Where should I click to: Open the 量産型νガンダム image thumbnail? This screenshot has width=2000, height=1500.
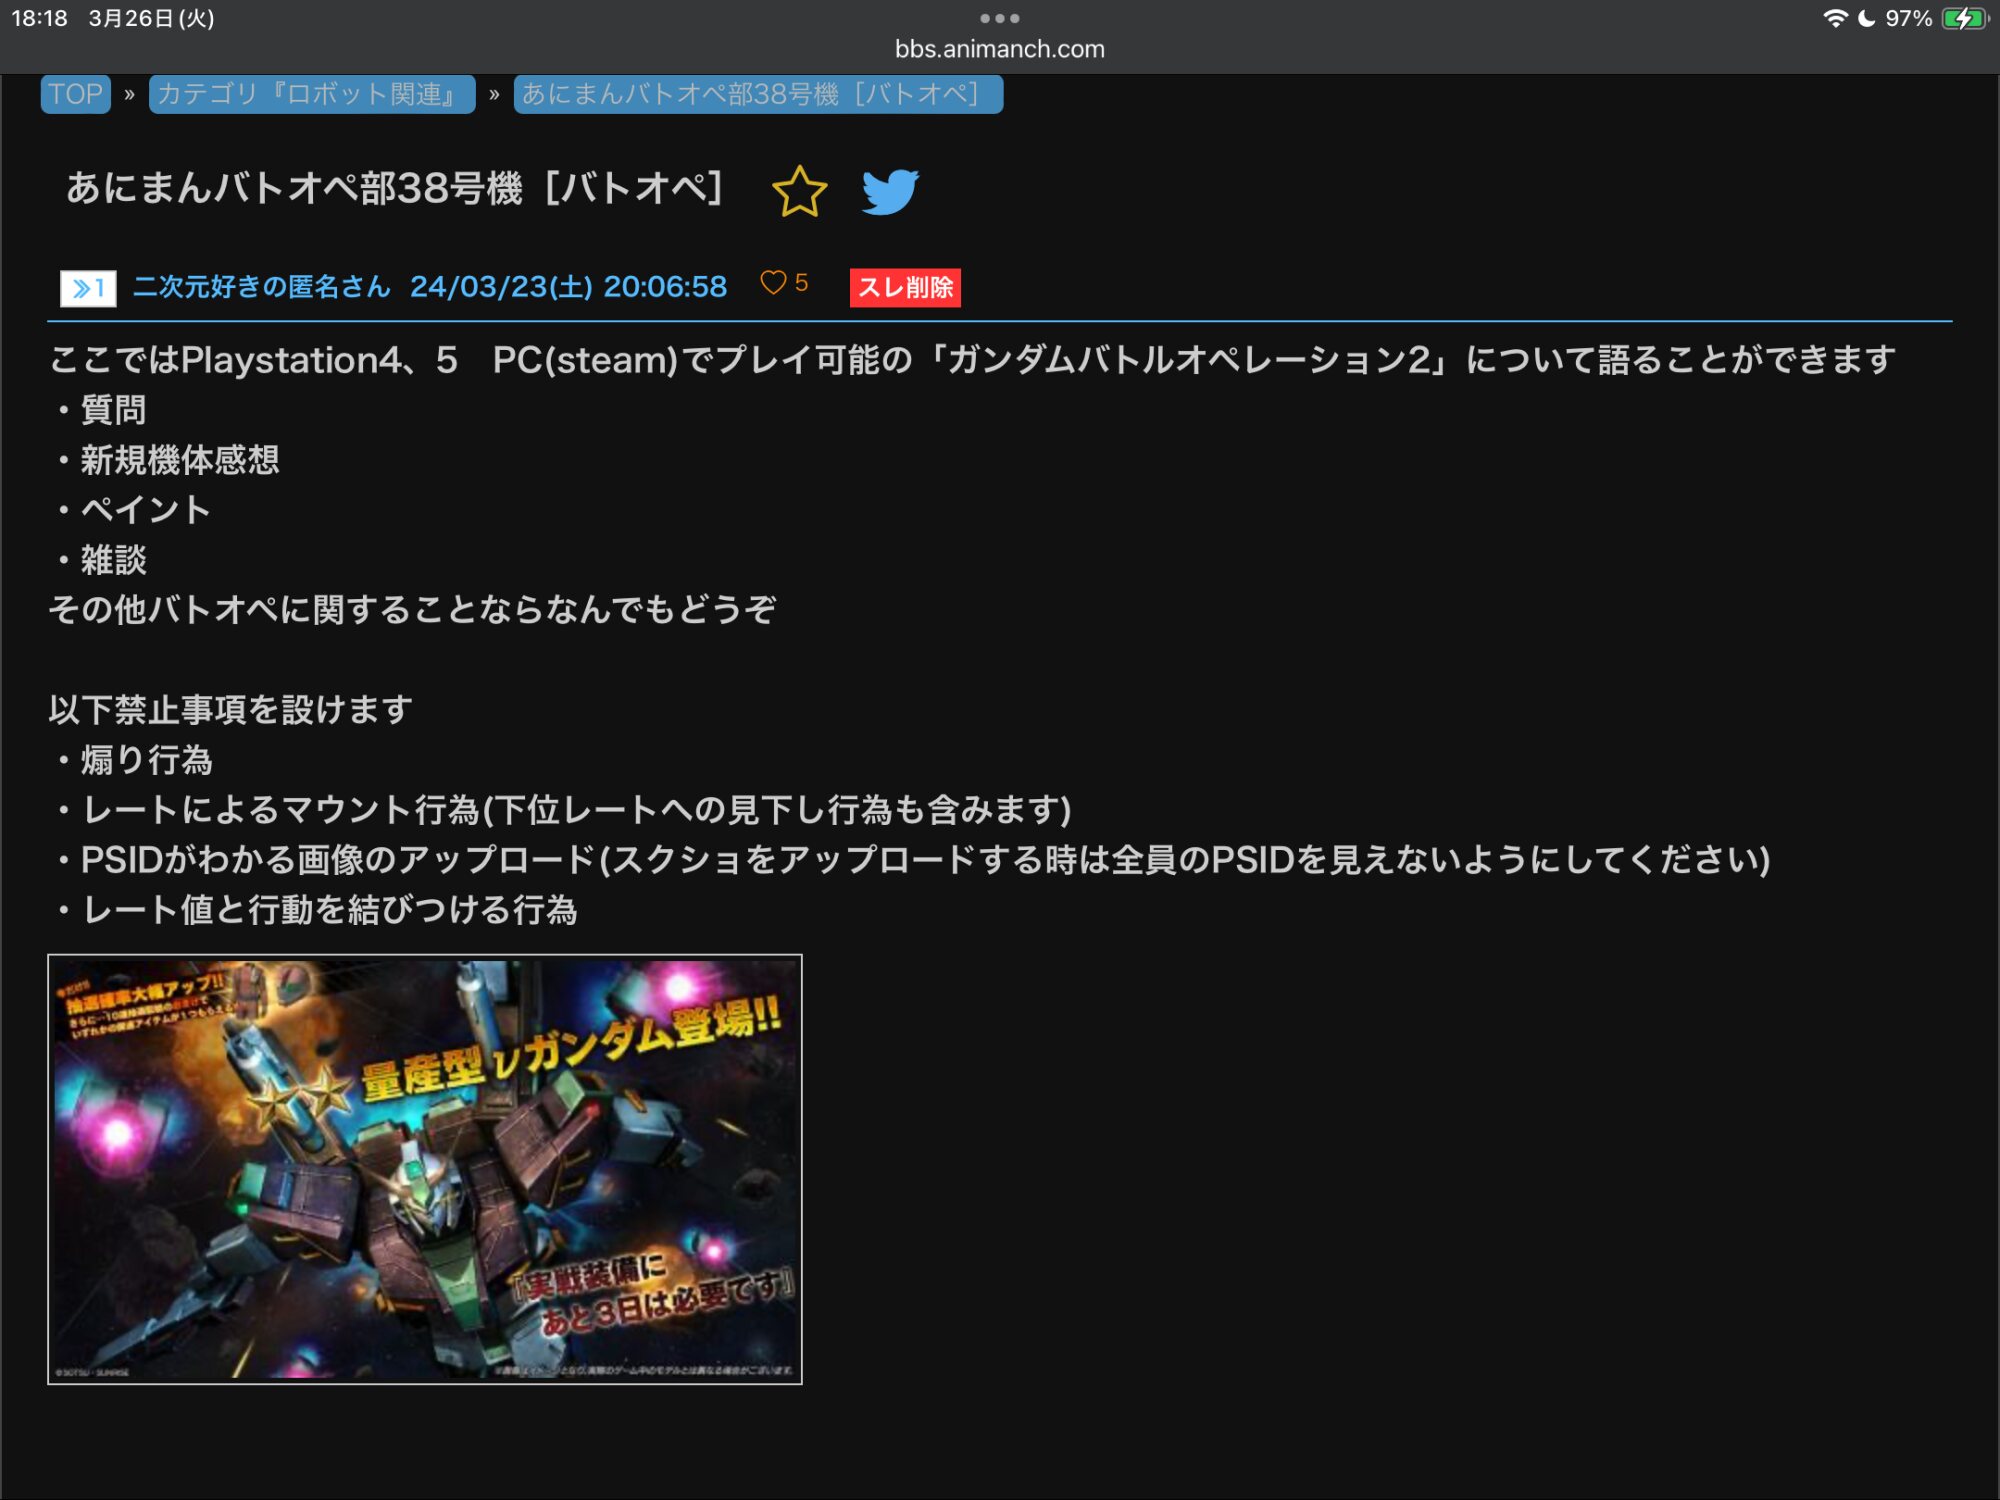tap(425, 1169)
